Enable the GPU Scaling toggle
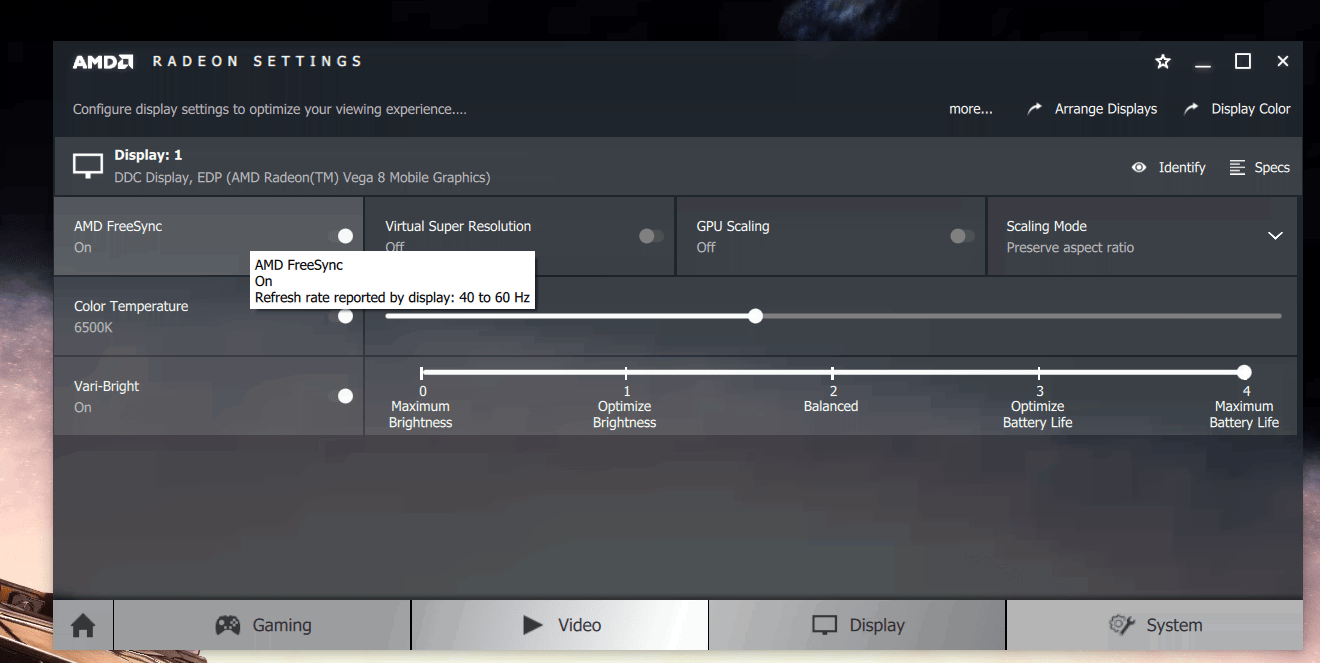 pos(962,236)
